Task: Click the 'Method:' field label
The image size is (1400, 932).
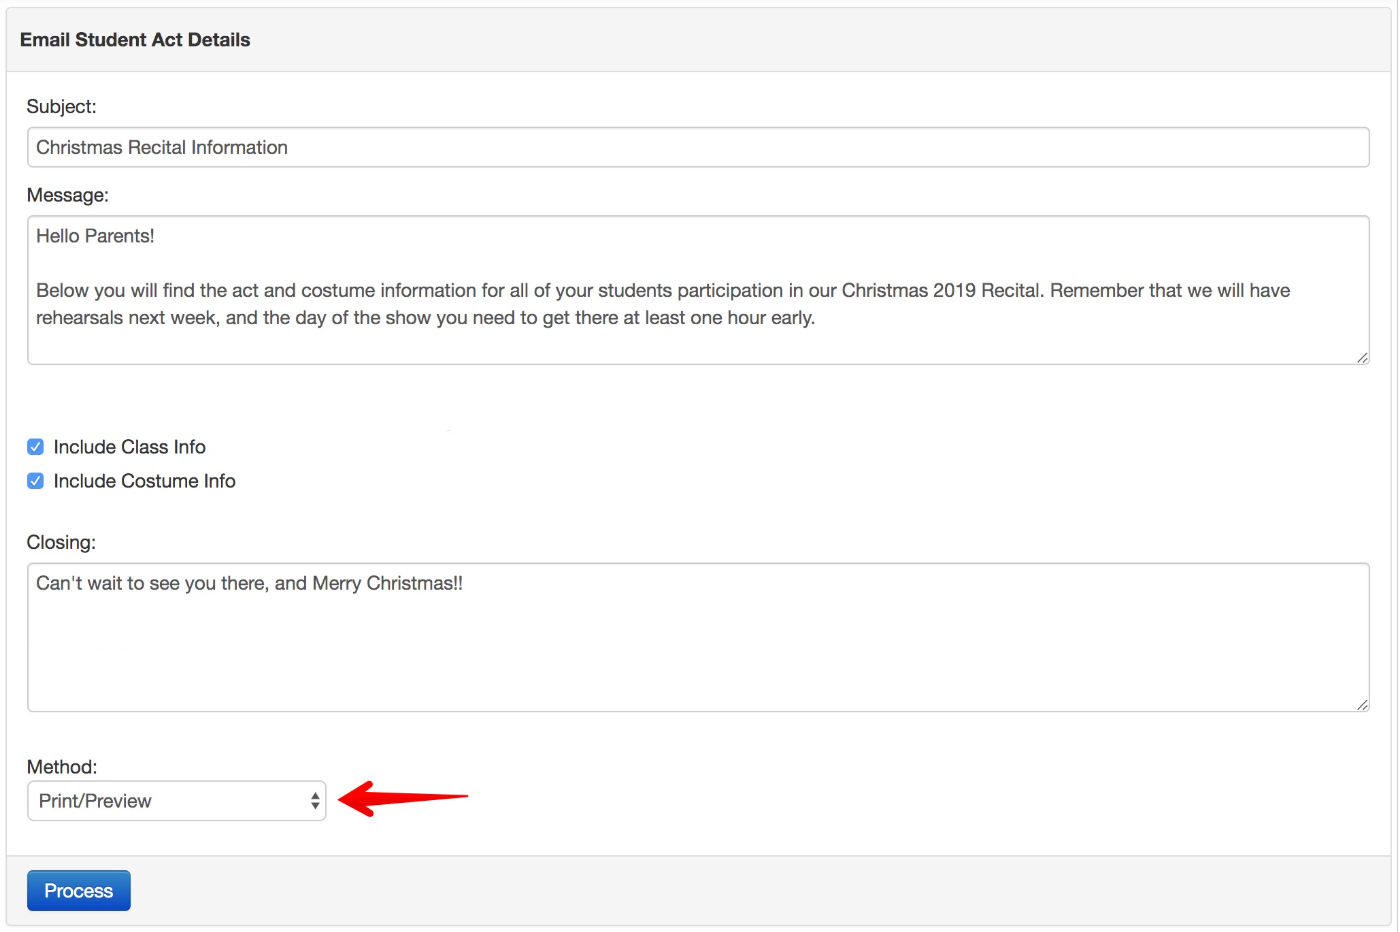Action: pos(62,767)
